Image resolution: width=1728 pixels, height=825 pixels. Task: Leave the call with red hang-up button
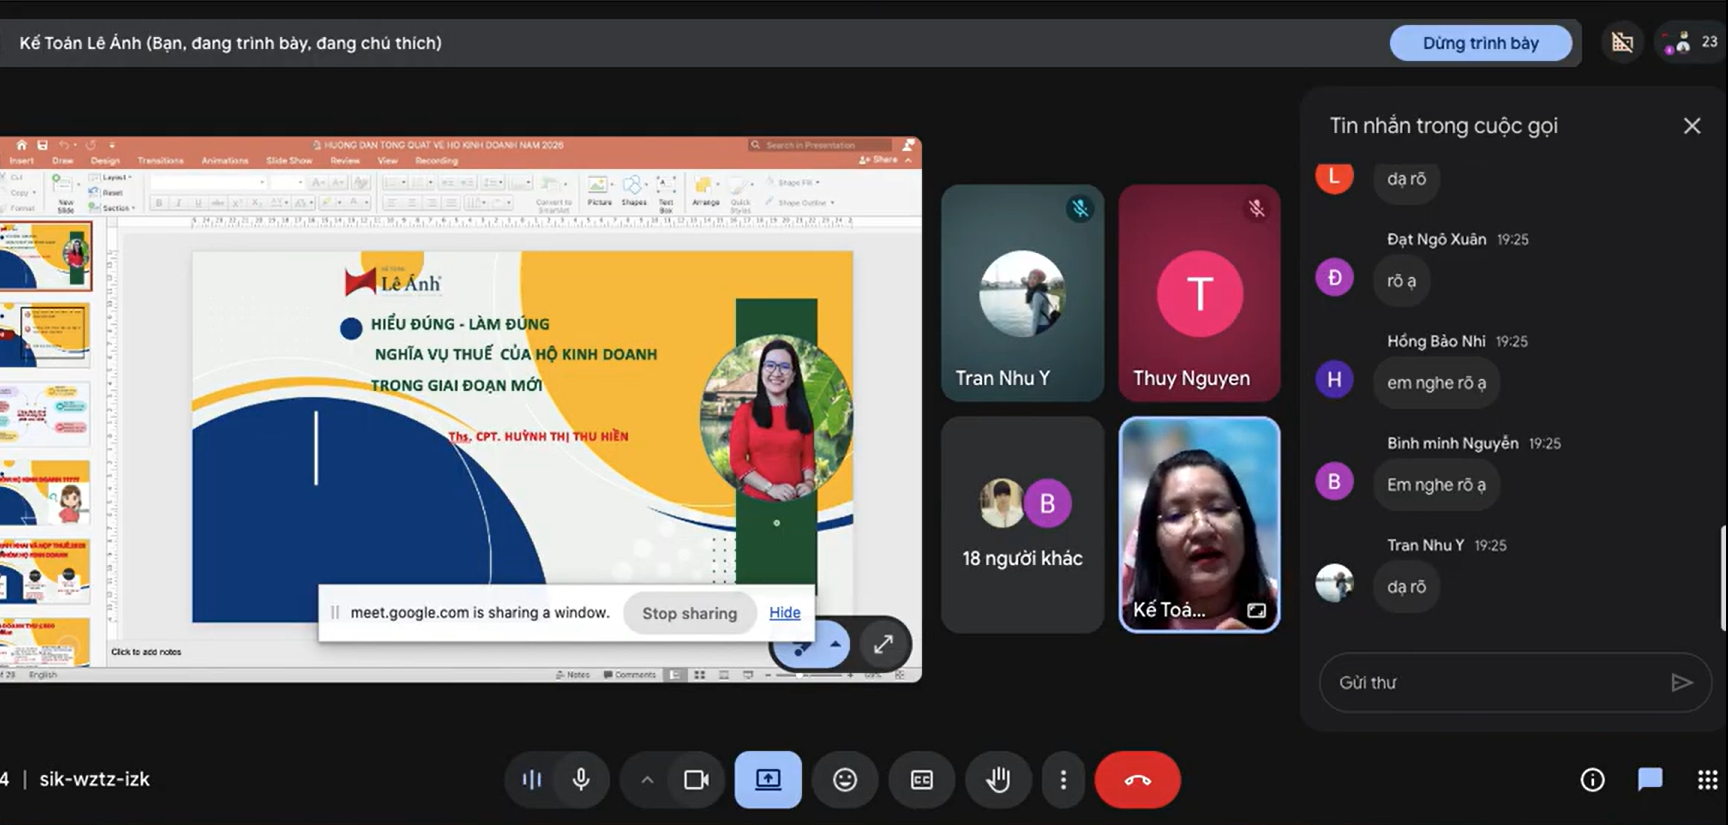pyautogui.click(x=1137, y=779)
